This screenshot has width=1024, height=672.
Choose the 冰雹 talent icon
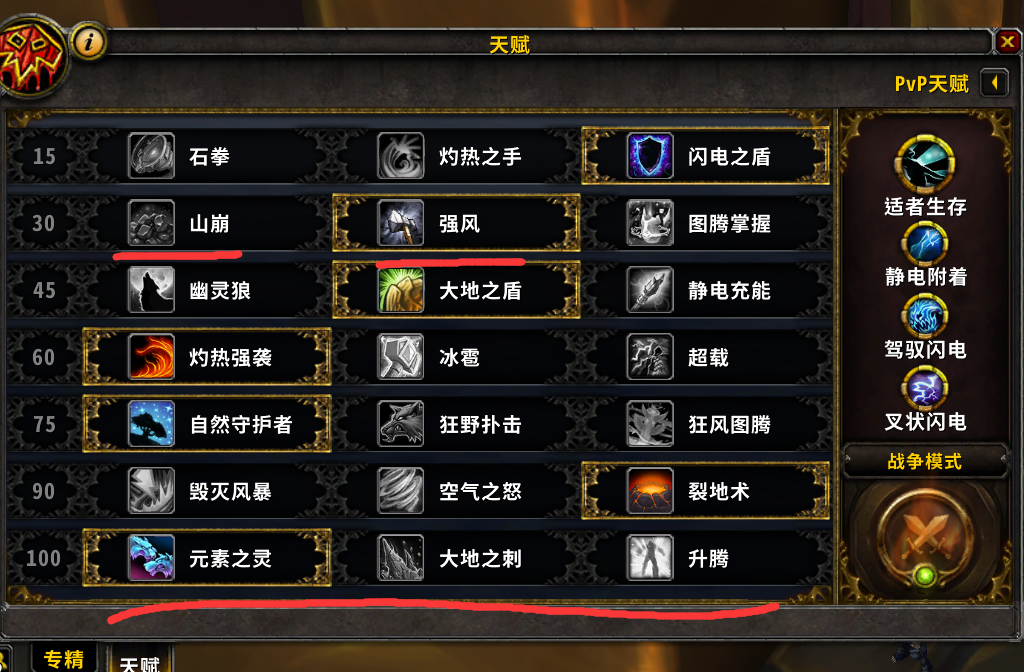(400, 357)
